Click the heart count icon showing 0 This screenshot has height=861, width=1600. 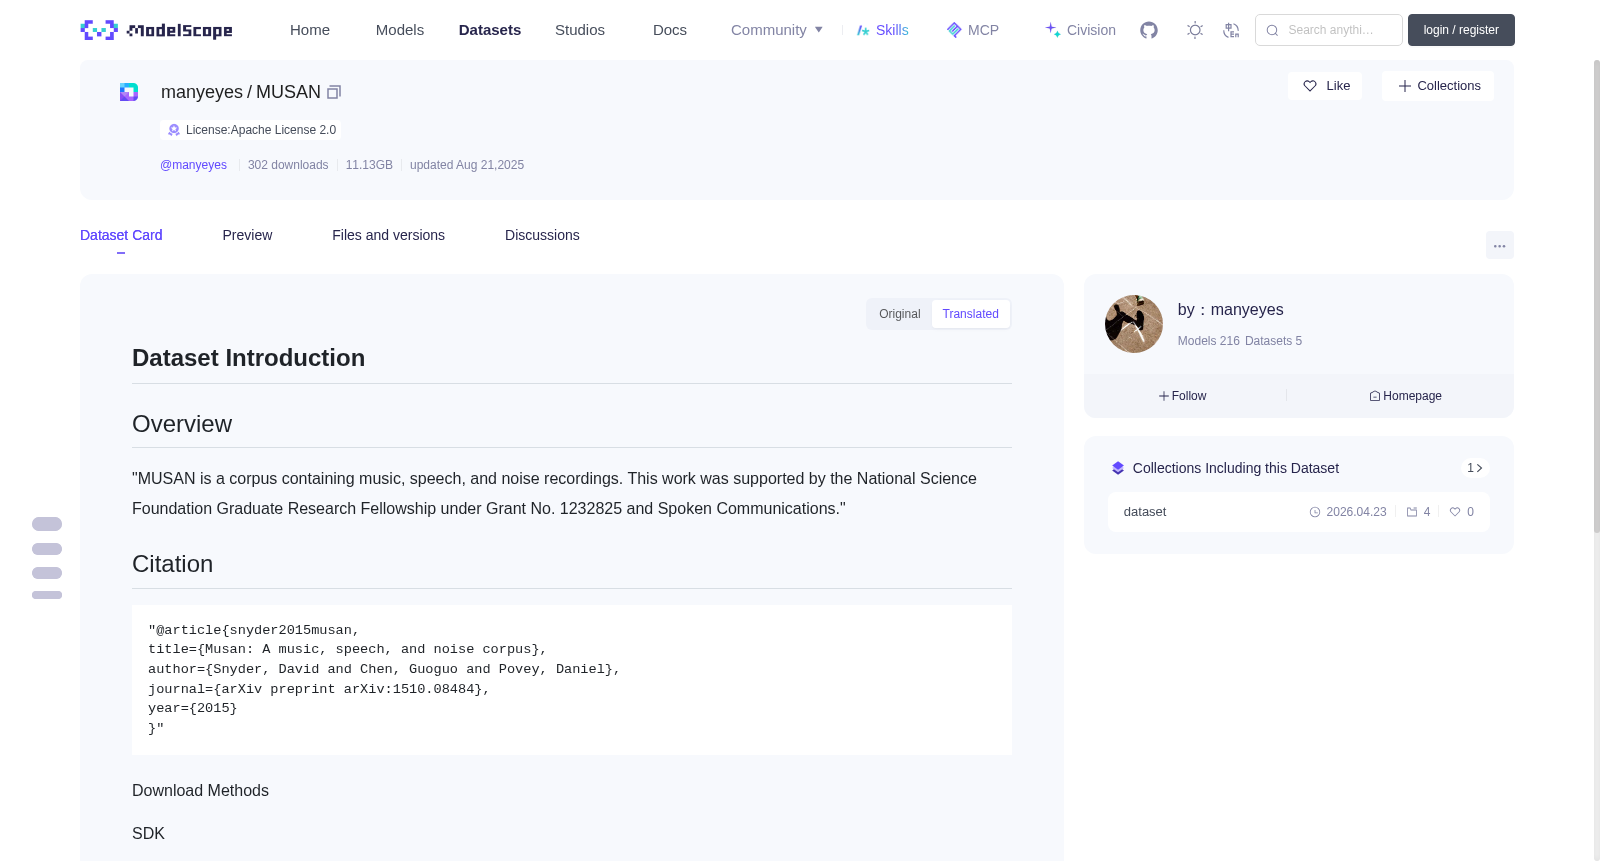coord(1455,512)
